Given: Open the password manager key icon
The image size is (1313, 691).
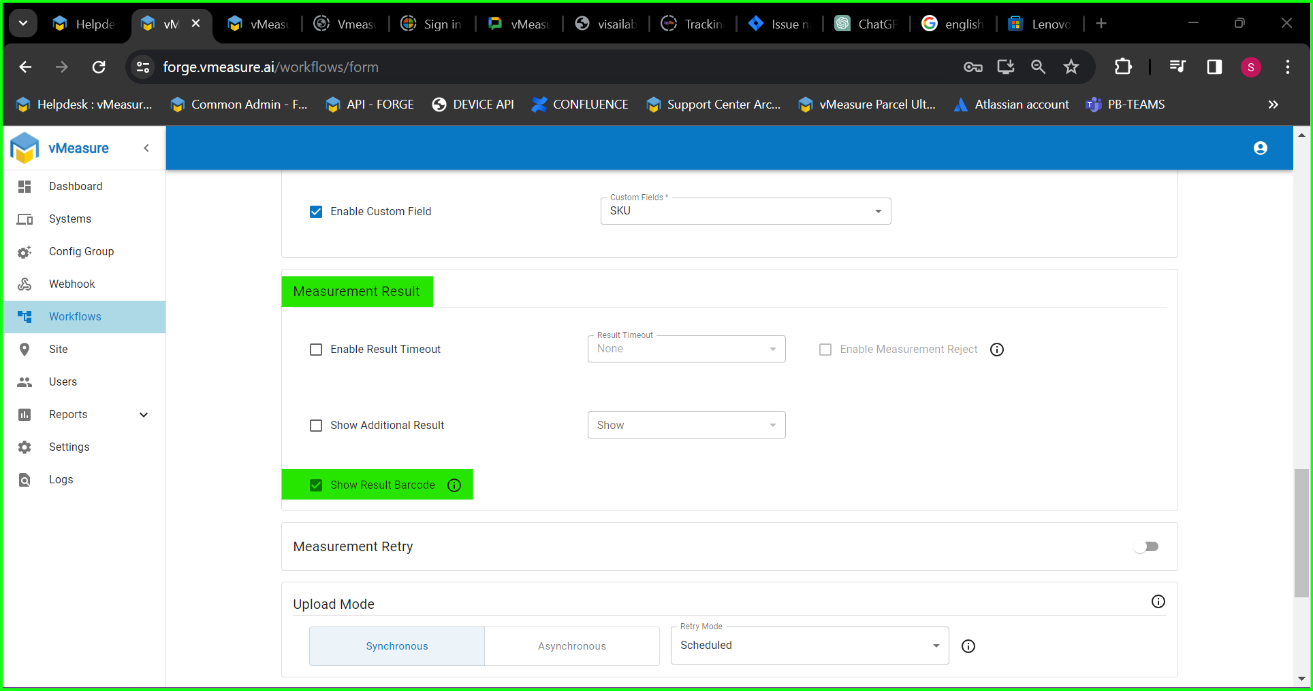Looking at the screenshot, I should (x=973, y=67).
